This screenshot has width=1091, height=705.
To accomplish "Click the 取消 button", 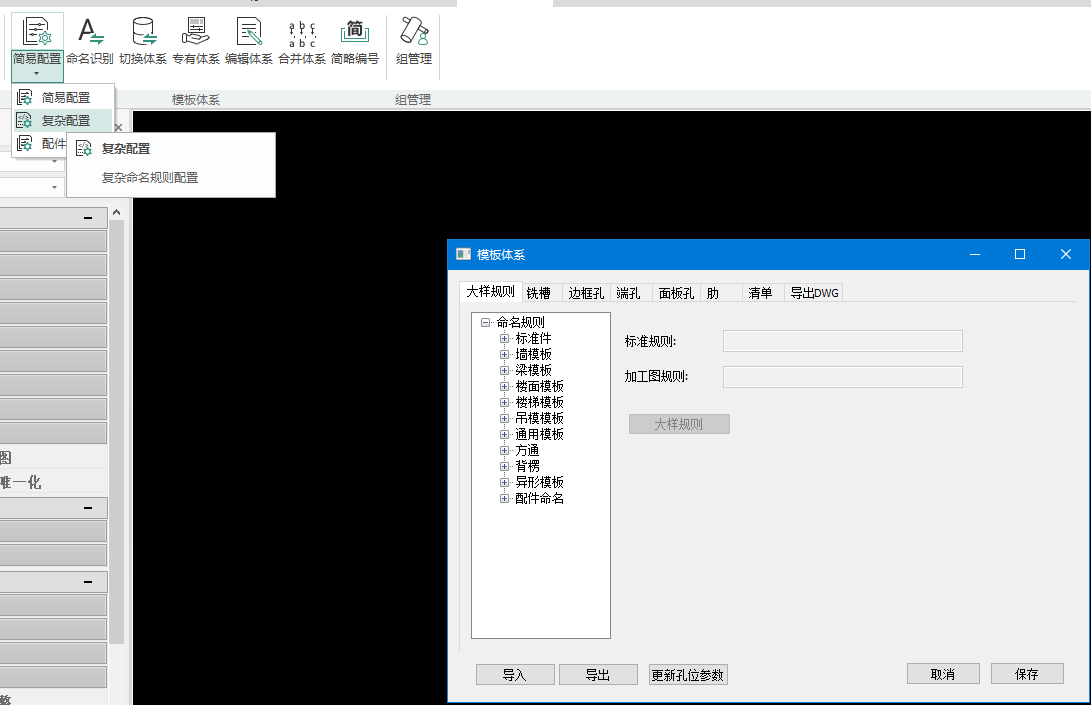I will click(x=943, y=674).
